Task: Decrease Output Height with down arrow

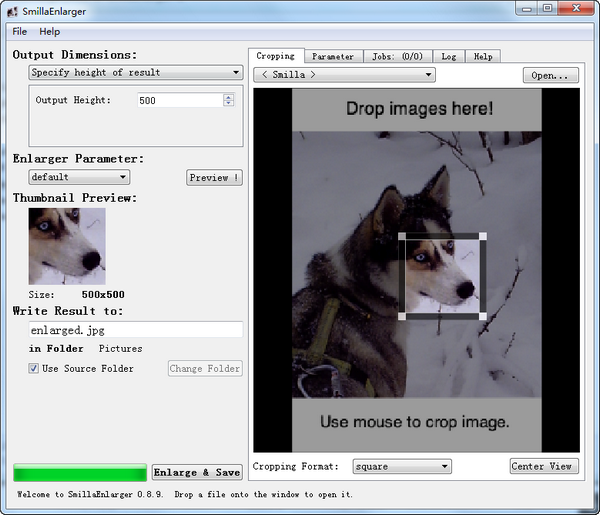Action: point(228,104)
